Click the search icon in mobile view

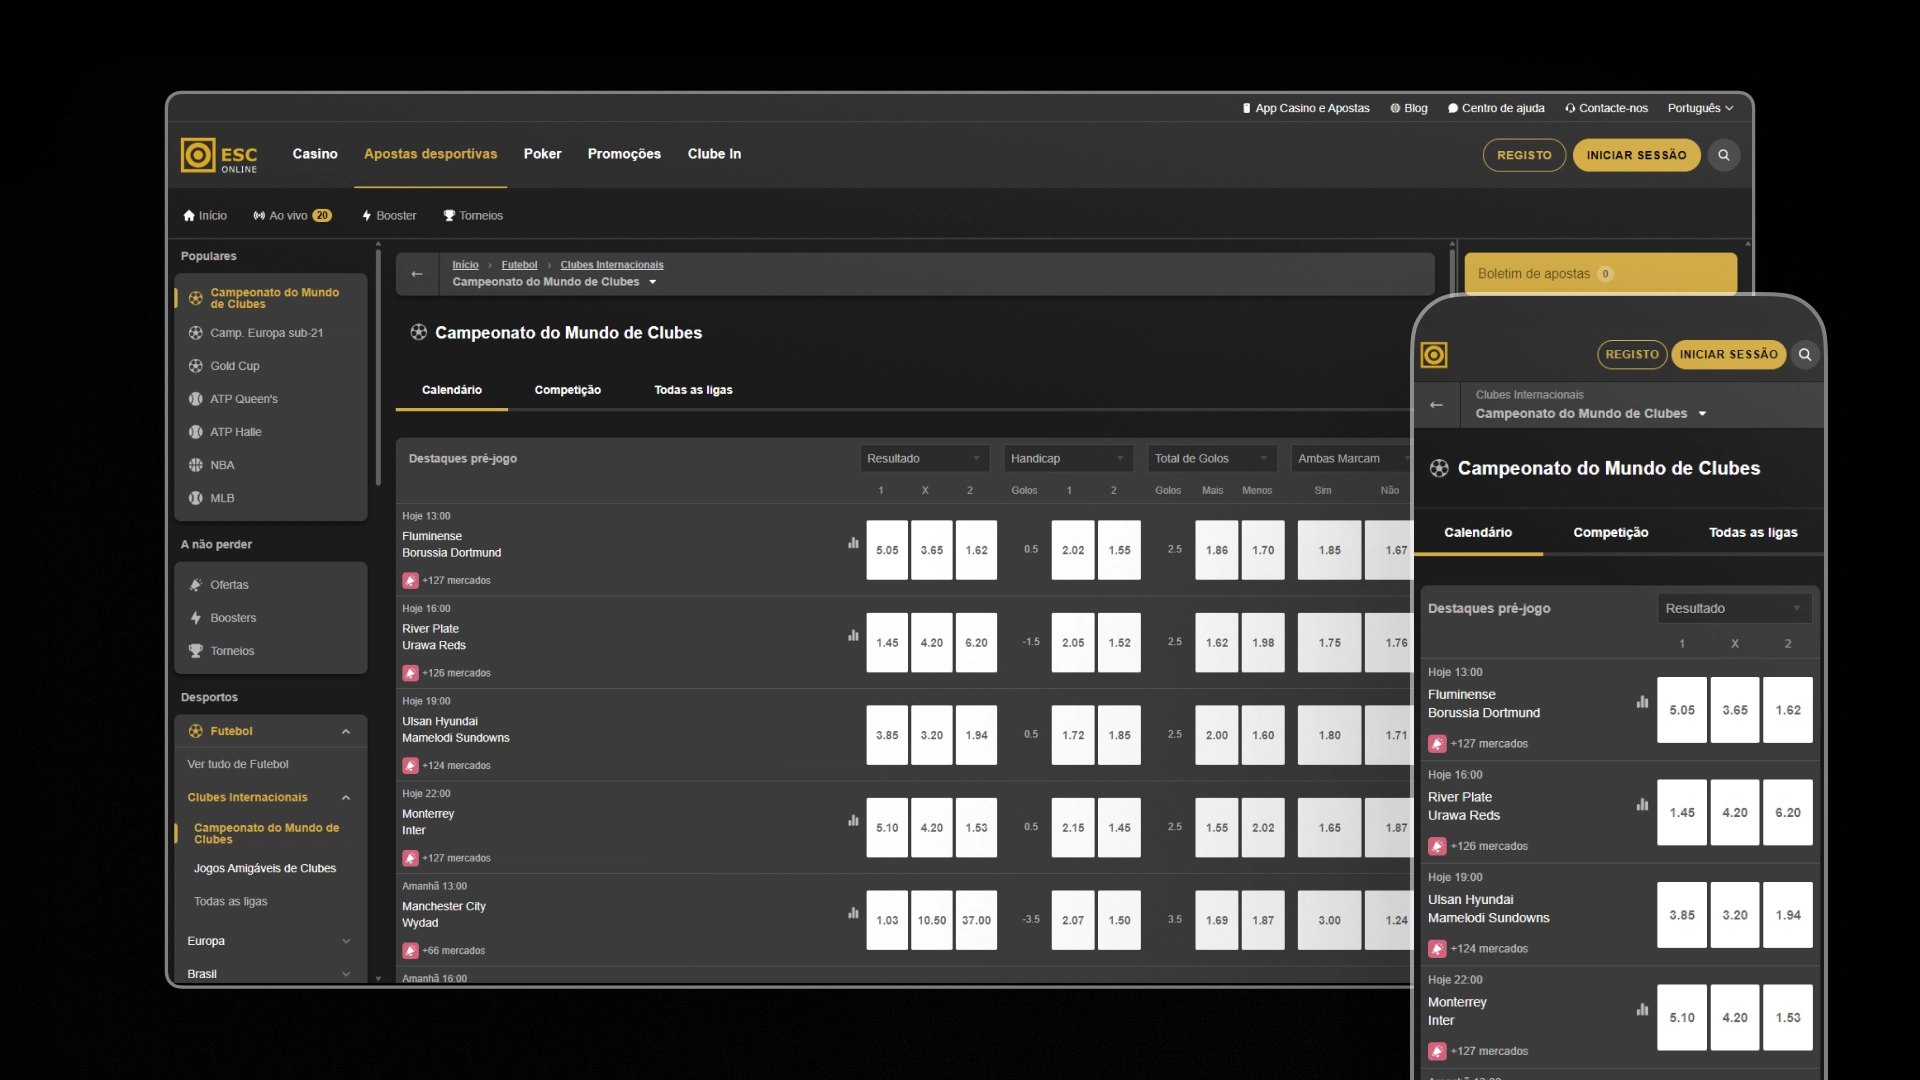coord(1805,354)
